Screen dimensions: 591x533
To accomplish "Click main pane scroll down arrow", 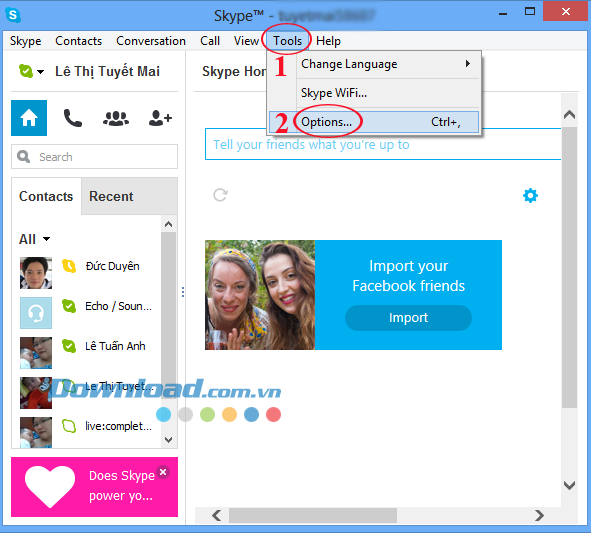I will pyautogui.click(x=569, y=485).
